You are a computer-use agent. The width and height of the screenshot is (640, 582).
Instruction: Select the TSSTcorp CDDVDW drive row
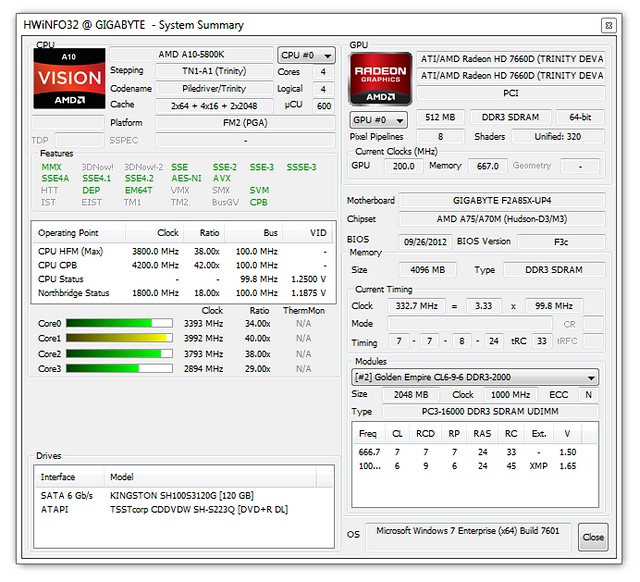pos(184,509)
